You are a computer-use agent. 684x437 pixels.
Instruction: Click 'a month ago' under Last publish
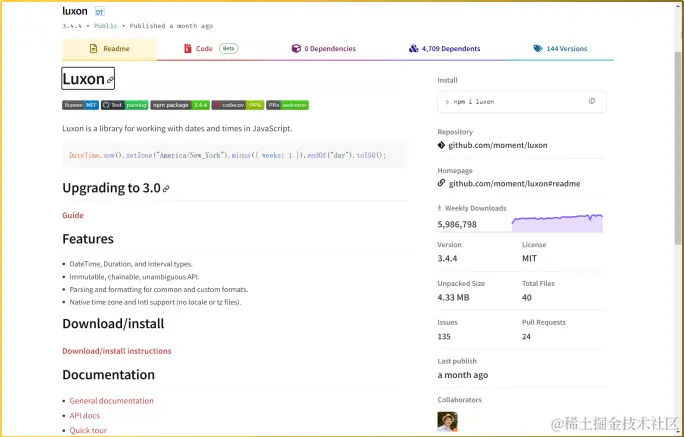point(463,375)
